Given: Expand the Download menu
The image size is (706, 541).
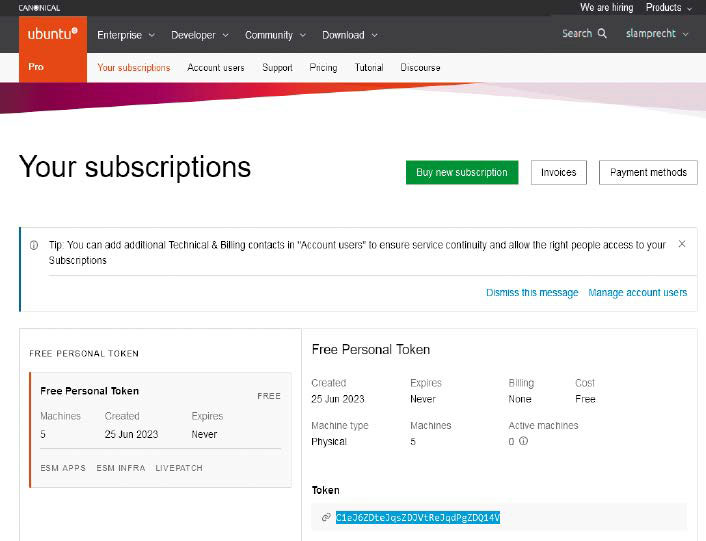Looking at the screenshot, I should pos(349,35).
